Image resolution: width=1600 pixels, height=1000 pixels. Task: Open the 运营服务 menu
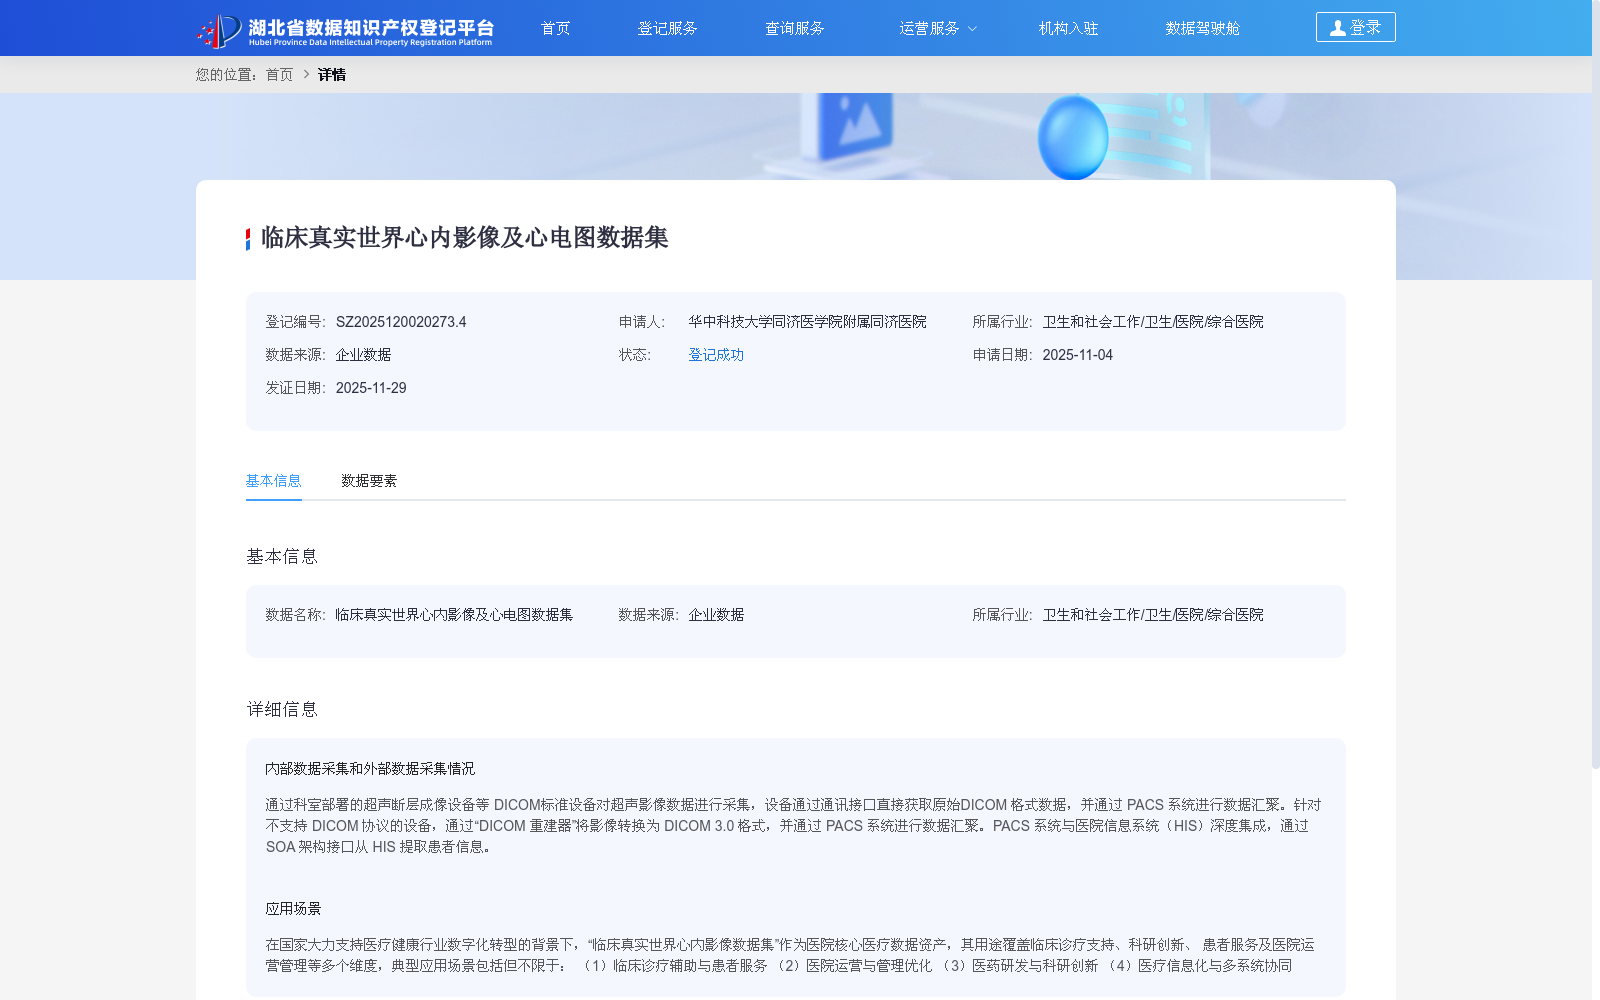[929, 28]
